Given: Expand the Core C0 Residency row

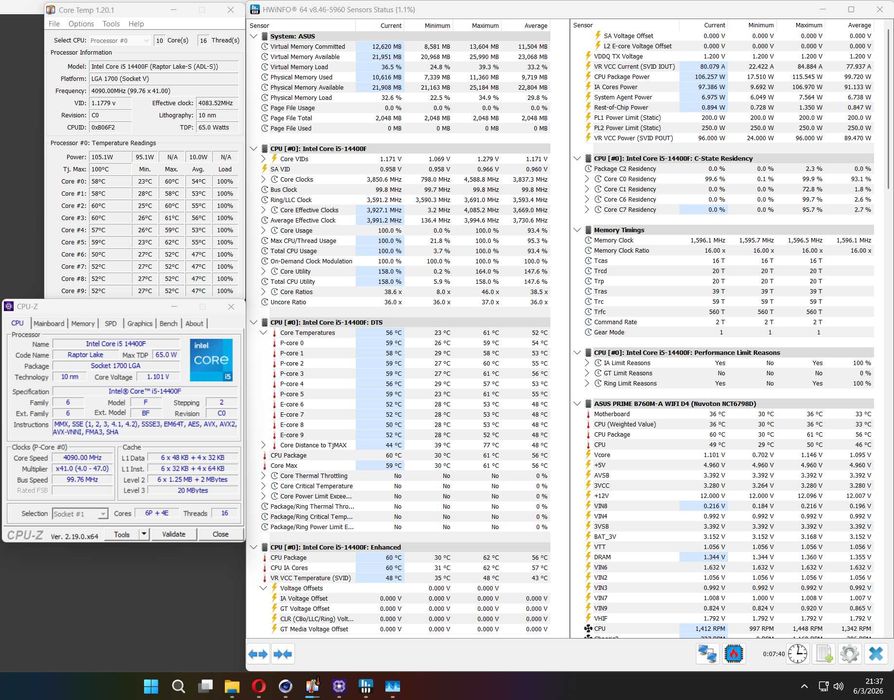Looking at the screenshot, I should 587,179.
